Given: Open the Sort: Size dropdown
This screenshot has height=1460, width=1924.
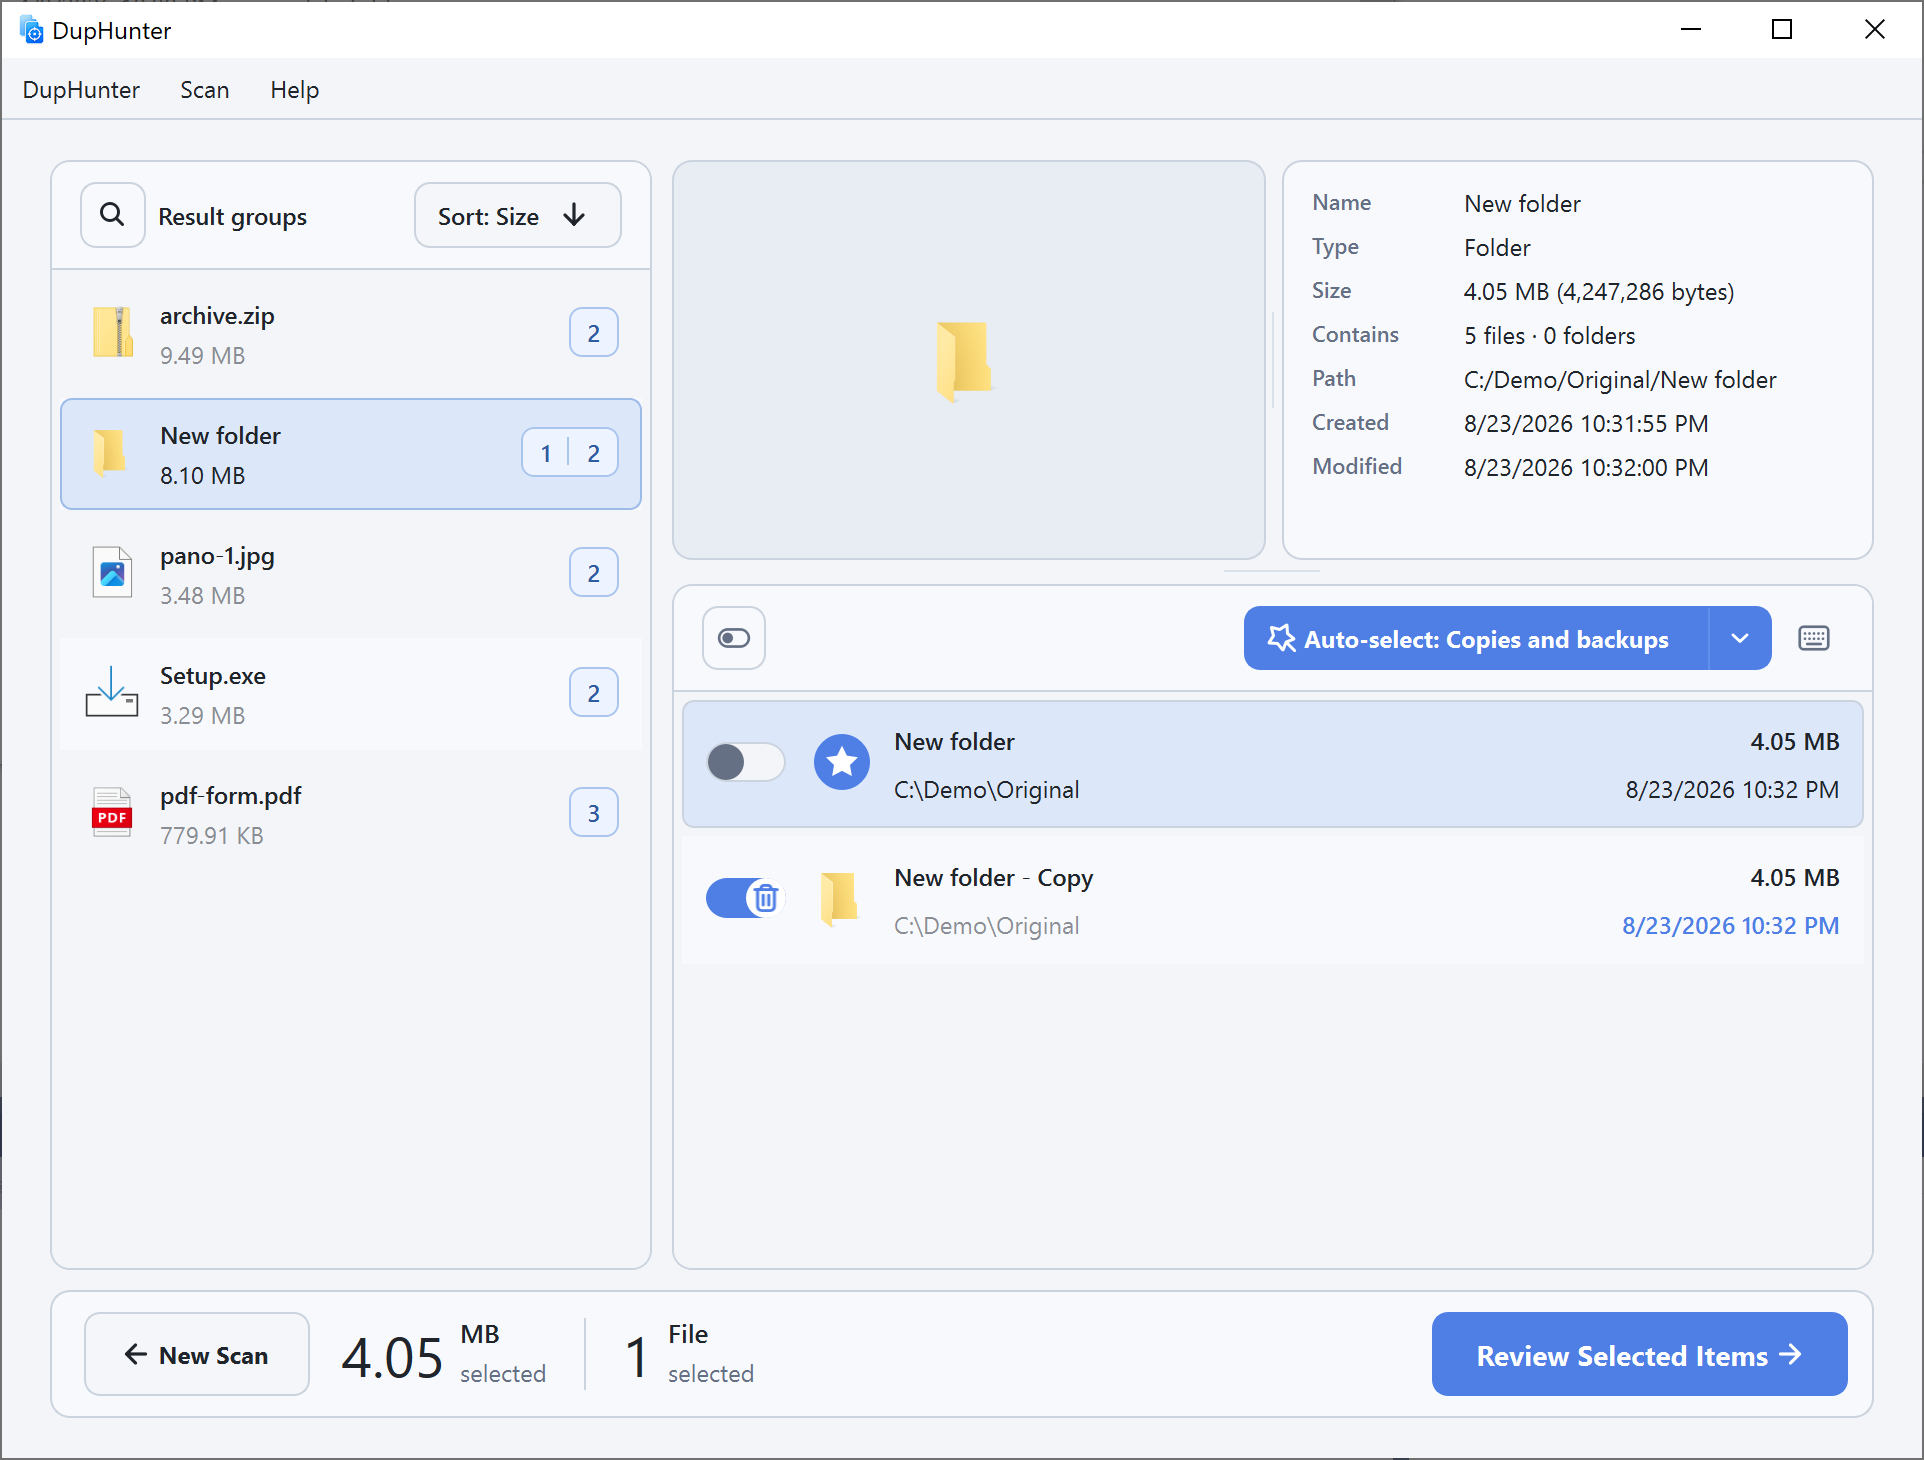Looking at the screenshot, I should pos(517,215).
